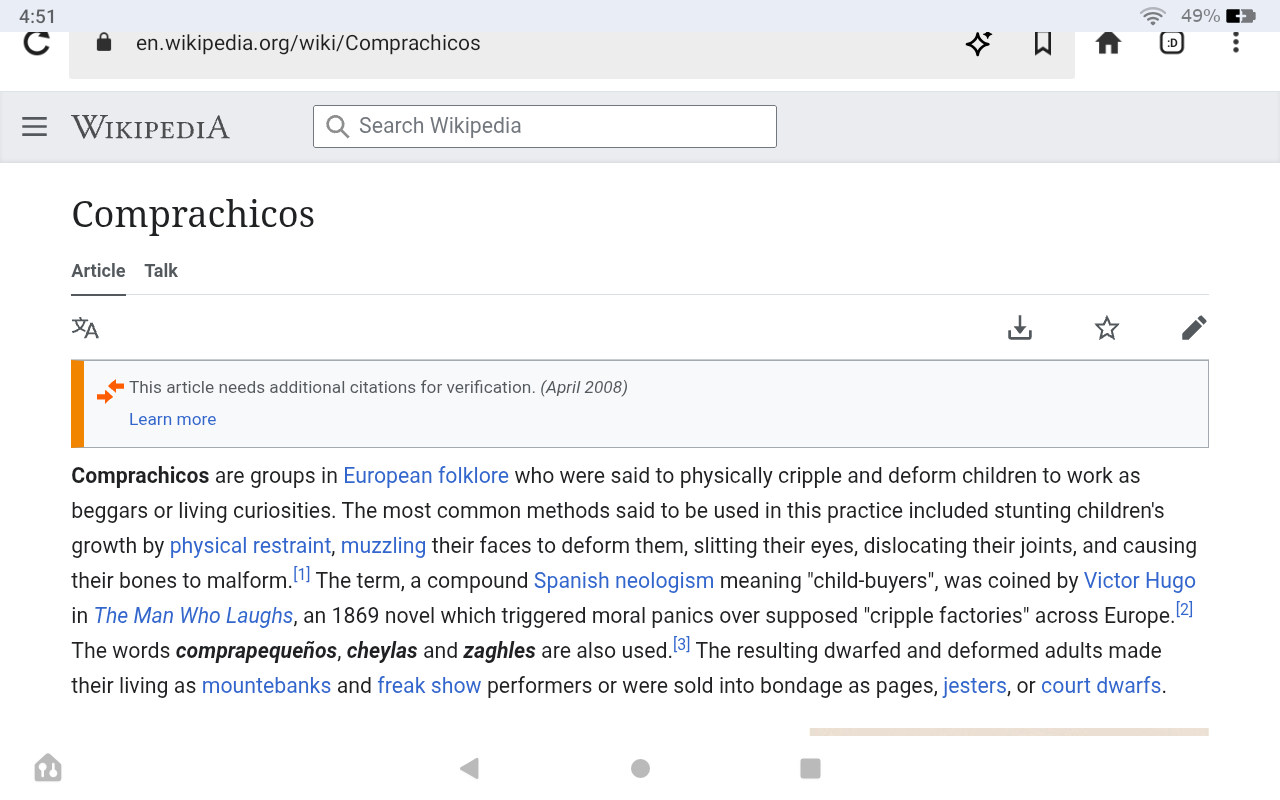Screen dimensions: 1280x800
Task: Follow the Victor Hugo link
Action: pos(1139,581)
